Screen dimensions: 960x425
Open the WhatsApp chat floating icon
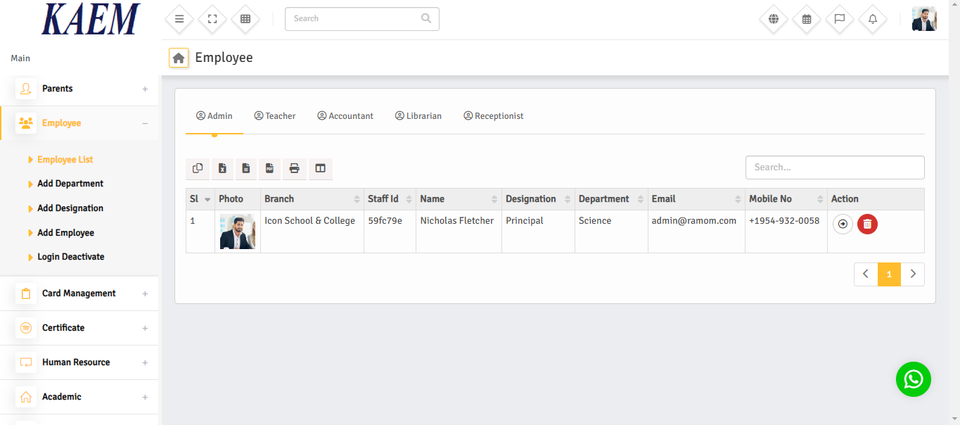click(x=912, y=379)
